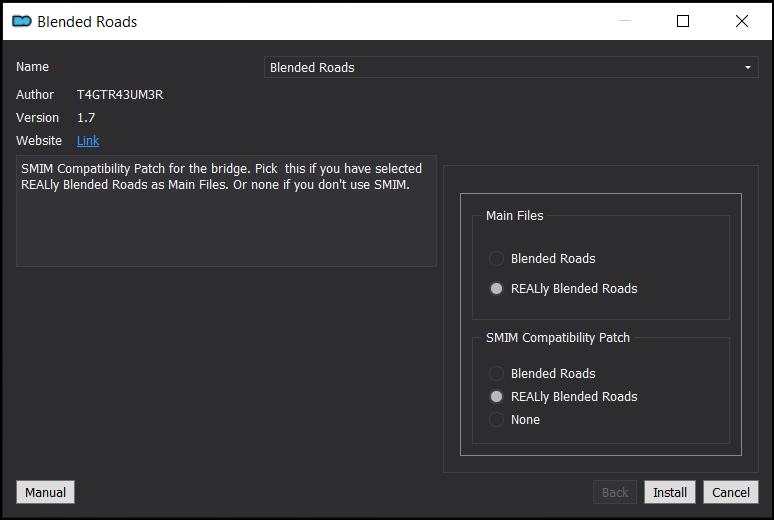Click the author name T4GTR43UM3R

(x=120, y=95)
